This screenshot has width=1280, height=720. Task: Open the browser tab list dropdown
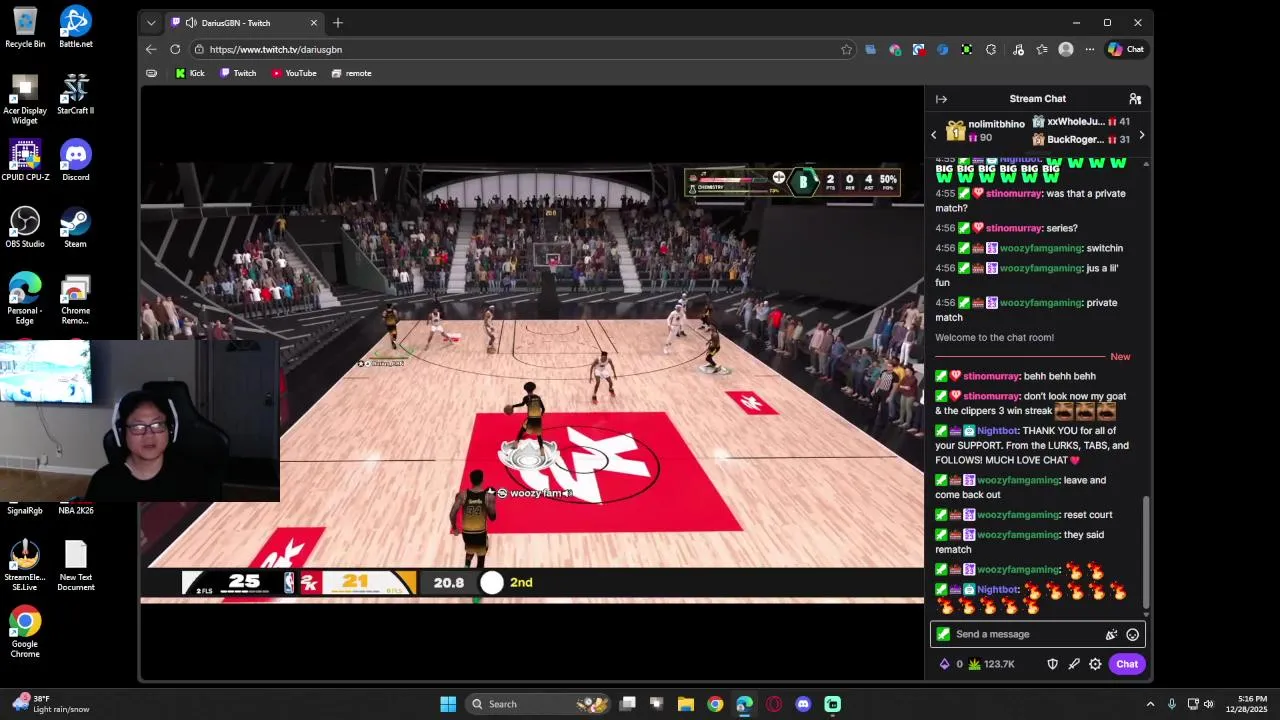coord(151,22)
